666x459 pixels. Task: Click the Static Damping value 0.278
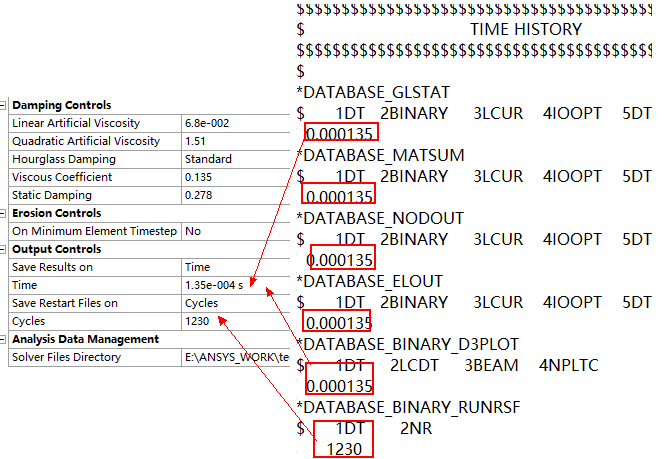tap(229, 195)
